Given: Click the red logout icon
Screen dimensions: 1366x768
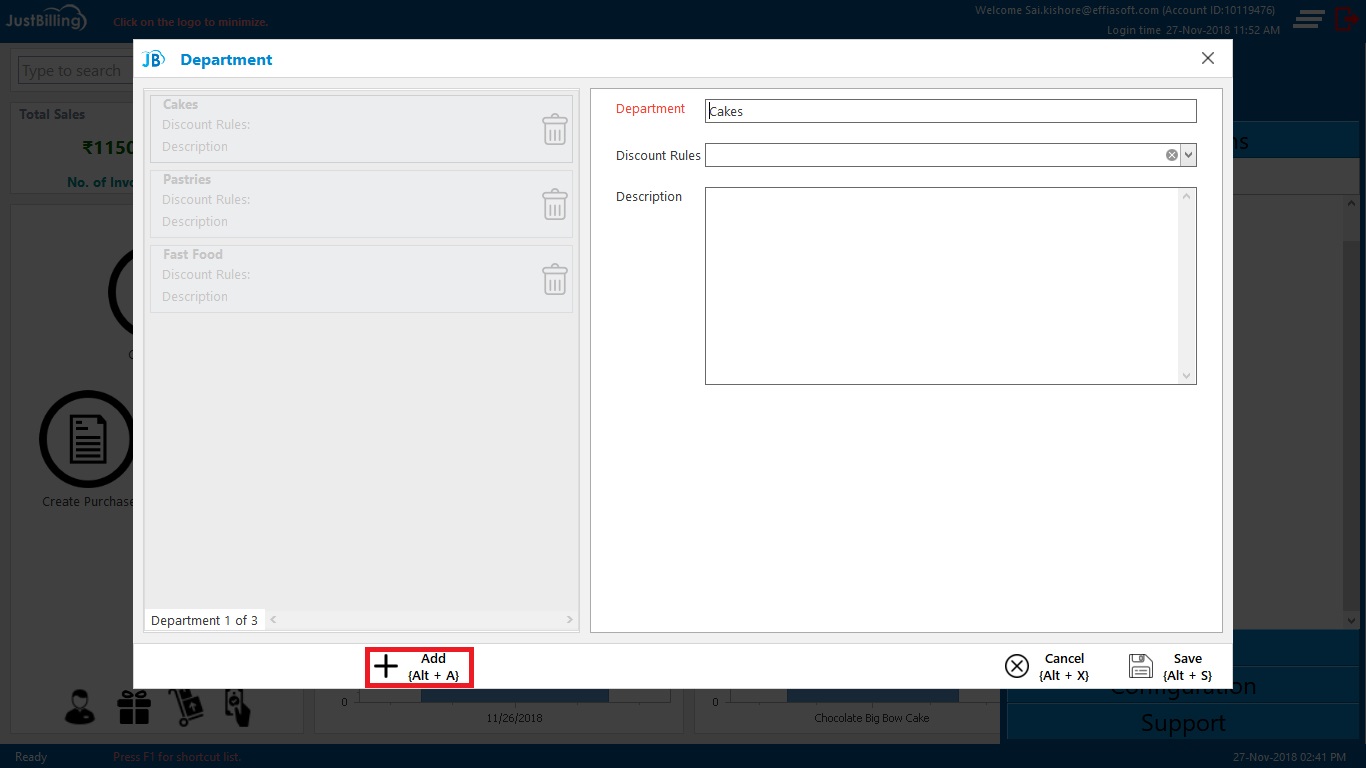Looking at the screenshot, I should click(x=1346, y=19).
